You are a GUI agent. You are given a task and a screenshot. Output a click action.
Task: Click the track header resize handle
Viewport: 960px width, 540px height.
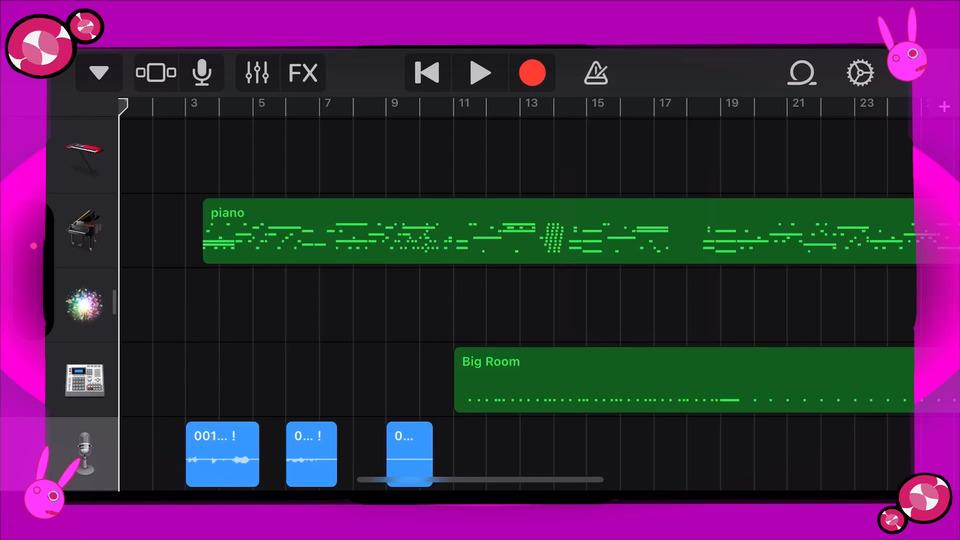(114, 303)
